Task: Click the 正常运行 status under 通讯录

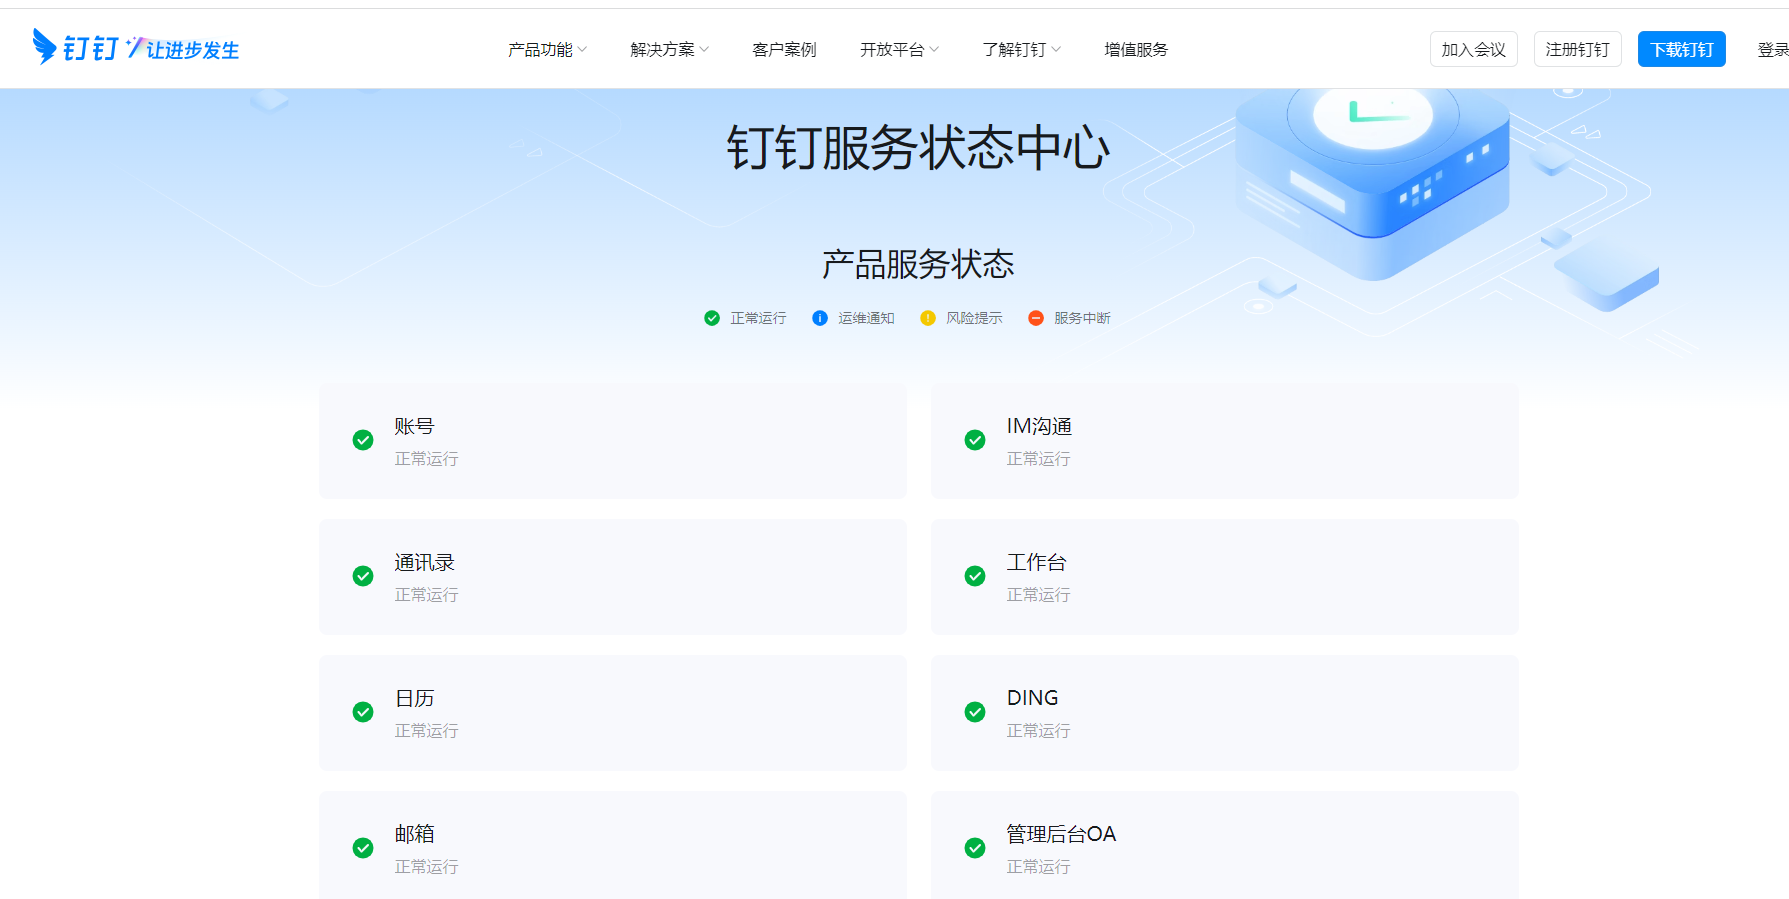Action: [x=426, y=595]
